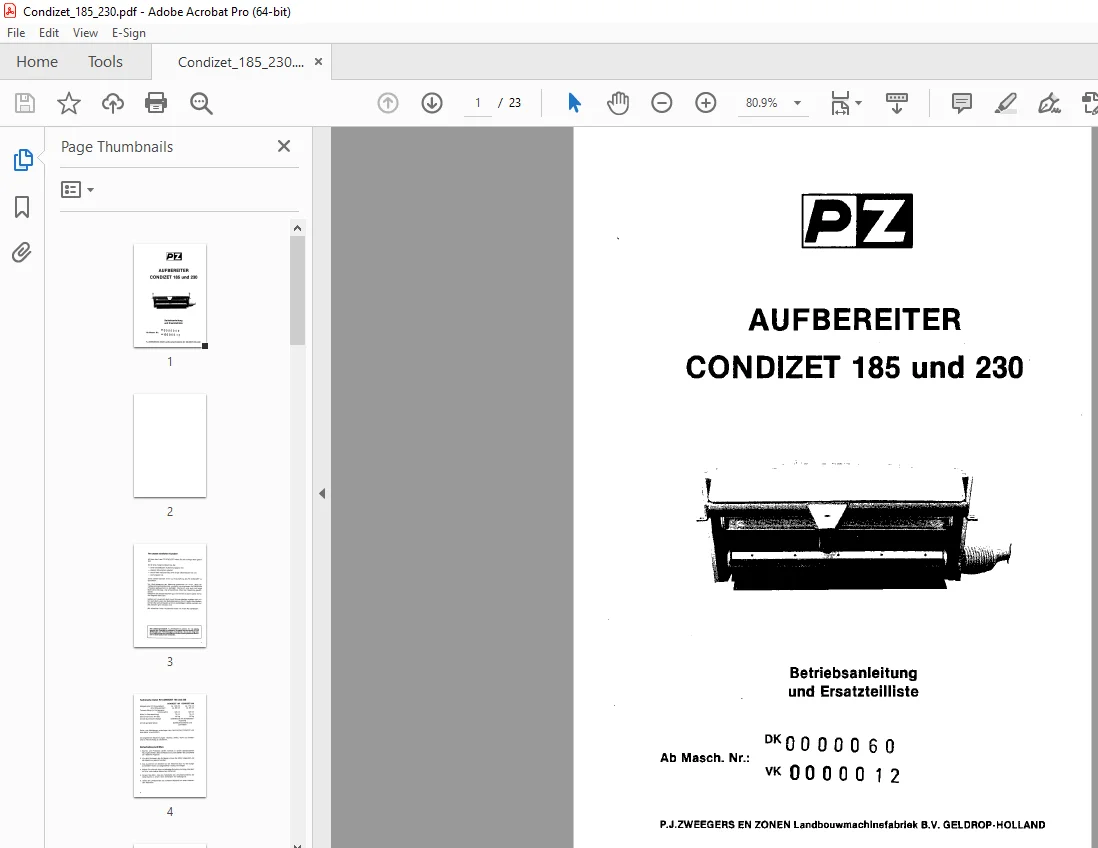The width and height of the screenshot is (1098, 848).
Task: Add a comment sticky note
Action: coord(961,103)
